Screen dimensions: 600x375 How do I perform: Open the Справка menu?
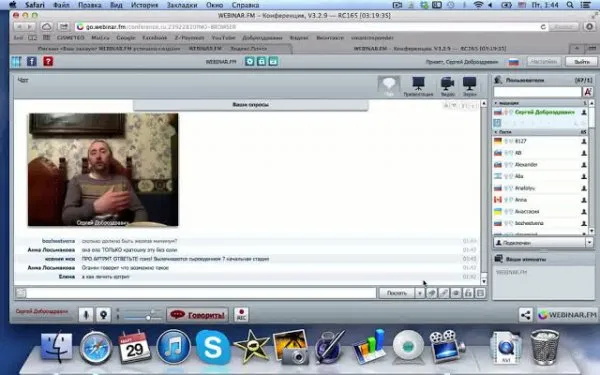click(245, 5)
